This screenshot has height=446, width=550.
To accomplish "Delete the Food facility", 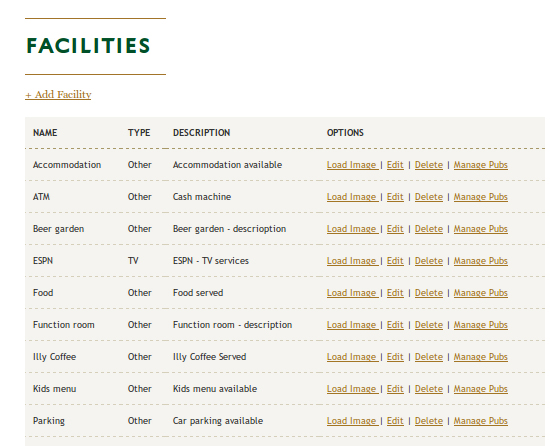I will point(429,293).
